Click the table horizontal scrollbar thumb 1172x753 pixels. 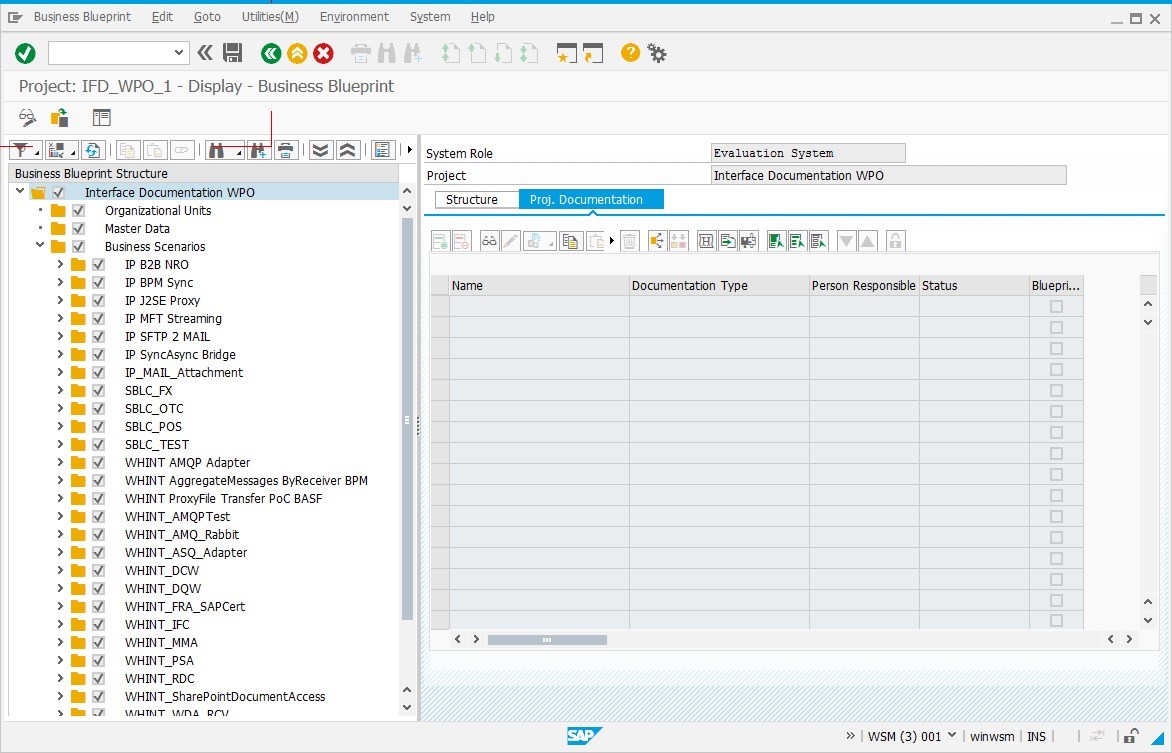546,639
